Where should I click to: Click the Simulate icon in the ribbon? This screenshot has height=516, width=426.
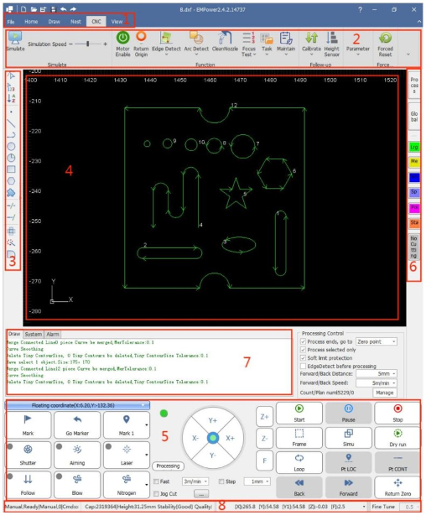click(x=15, y=38)
